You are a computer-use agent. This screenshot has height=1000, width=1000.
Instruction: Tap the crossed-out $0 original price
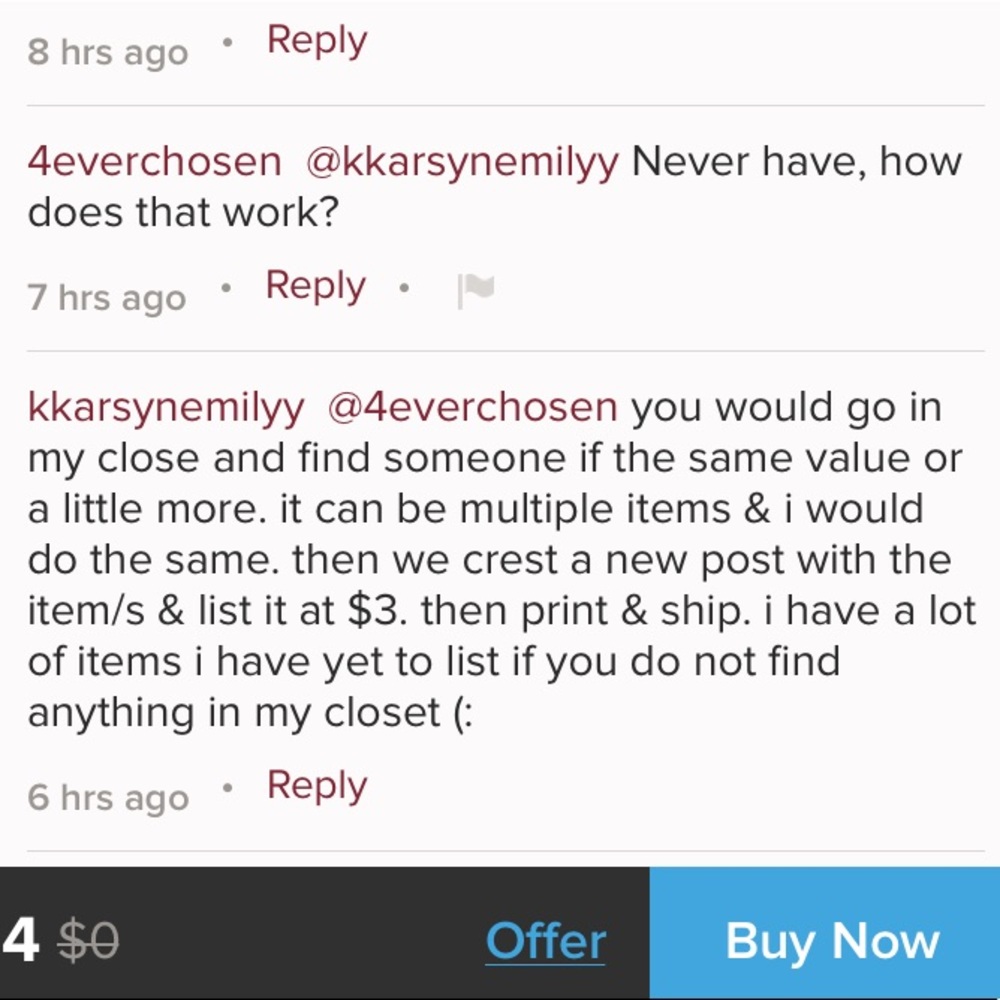click(x=88, y=941)
